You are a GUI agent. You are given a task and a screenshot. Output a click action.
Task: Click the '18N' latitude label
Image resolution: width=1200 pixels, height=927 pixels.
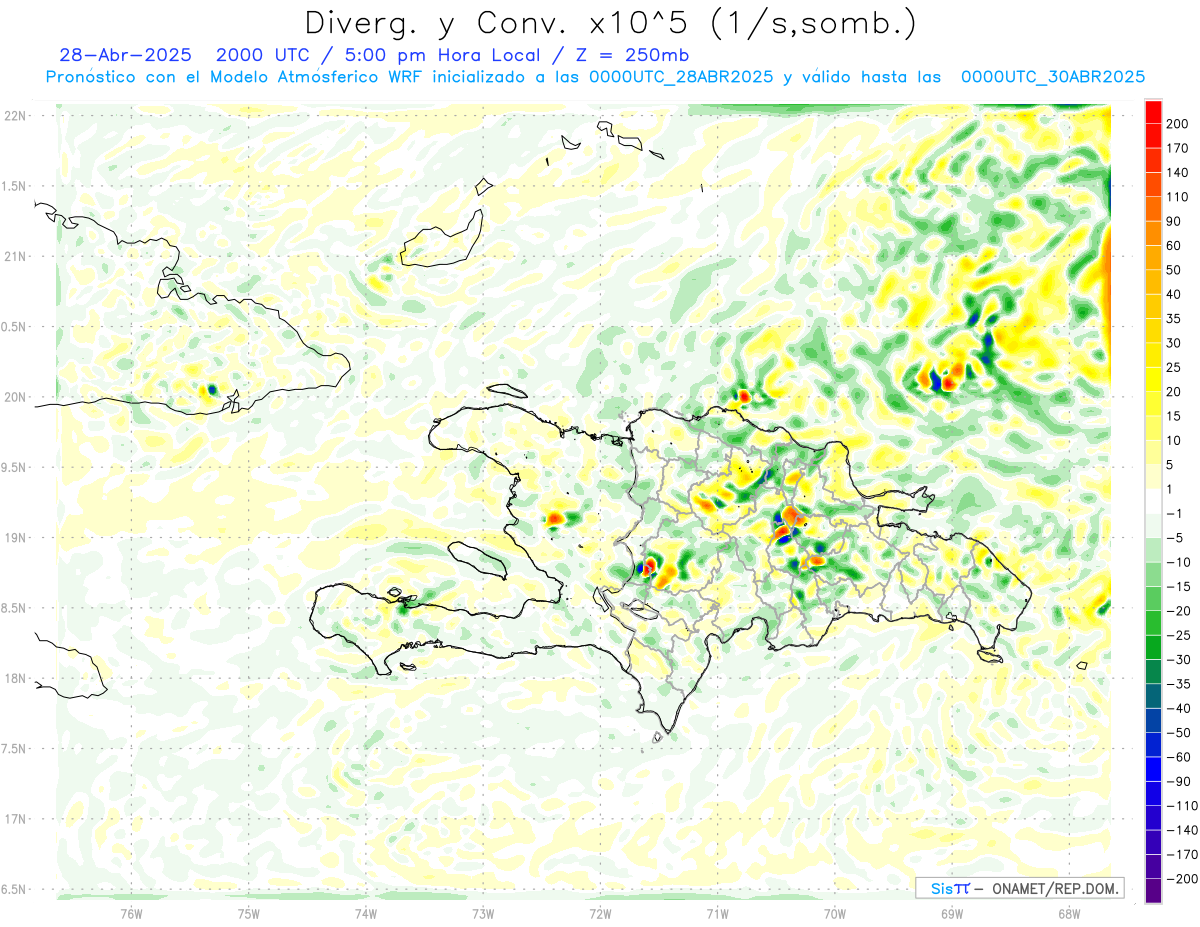pos(14,678)
